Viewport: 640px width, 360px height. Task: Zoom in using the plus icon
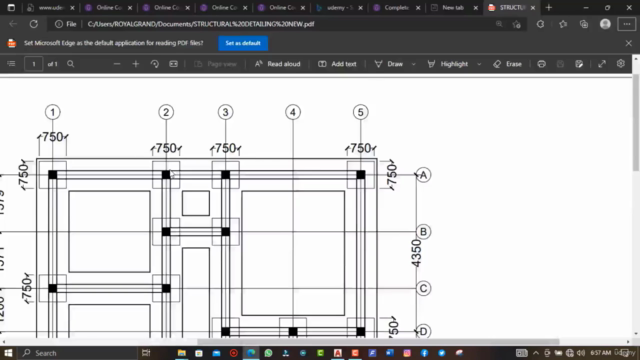point(136,64)
